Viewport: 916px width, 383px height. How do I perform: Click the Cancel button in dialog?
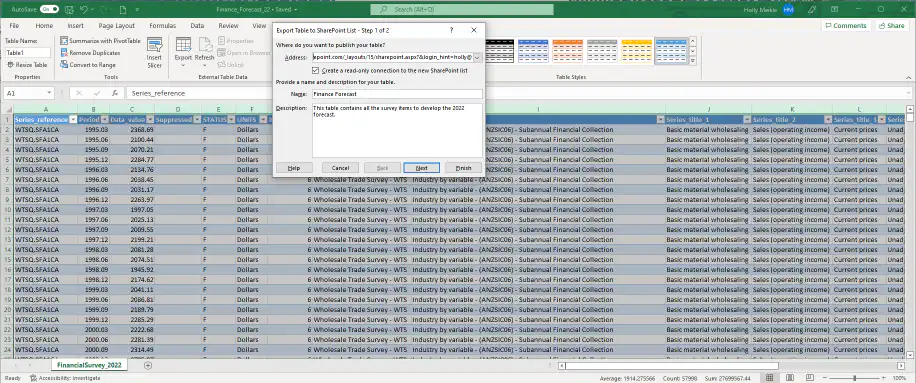point(340,168)
